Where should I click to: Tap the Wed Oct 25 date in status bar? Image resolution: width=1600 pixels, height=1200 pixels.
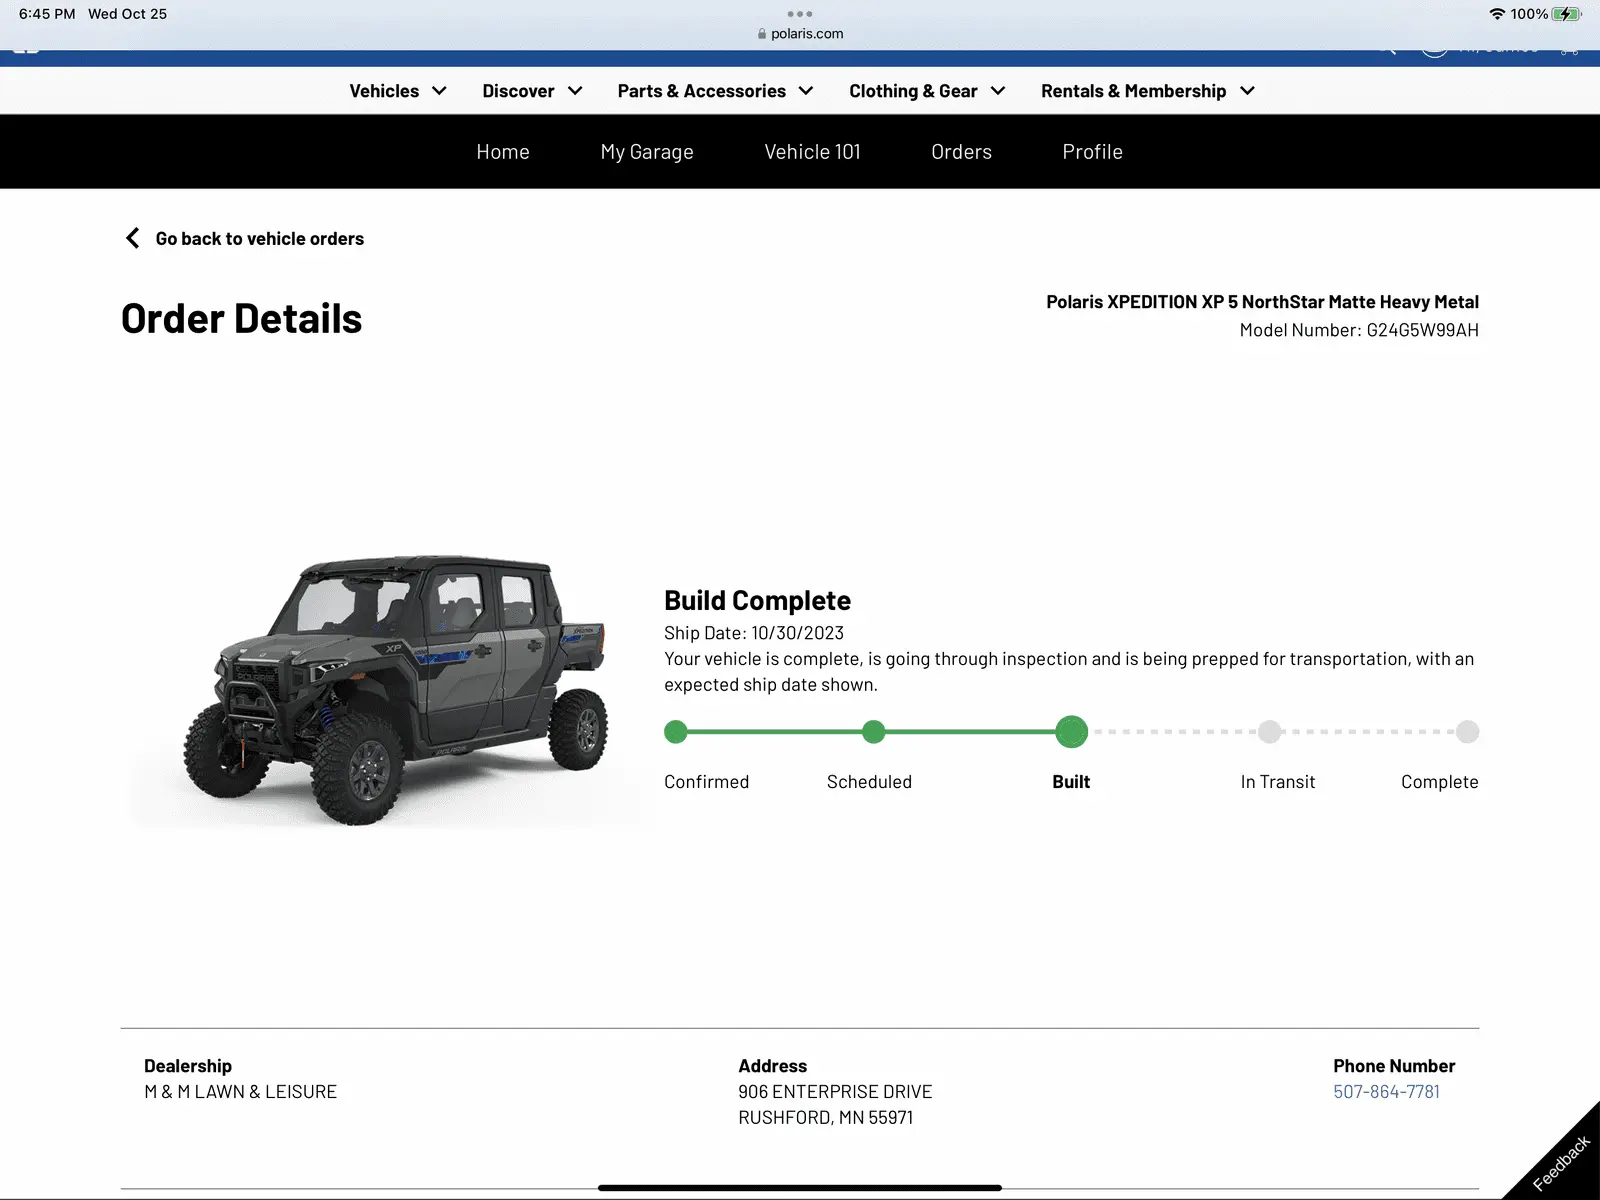point(127,14)
